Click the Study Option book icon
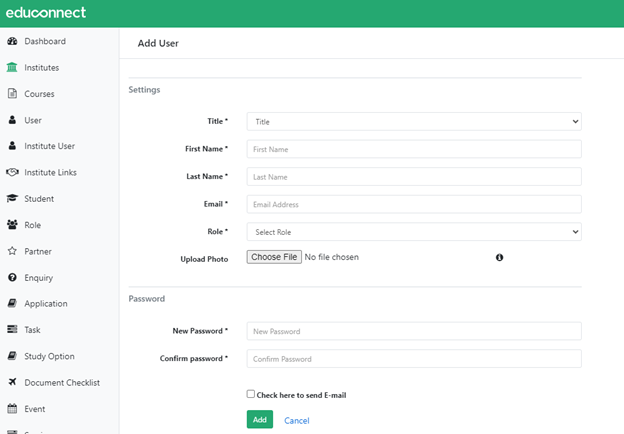The image size is (624, 434). coord(12,356)
